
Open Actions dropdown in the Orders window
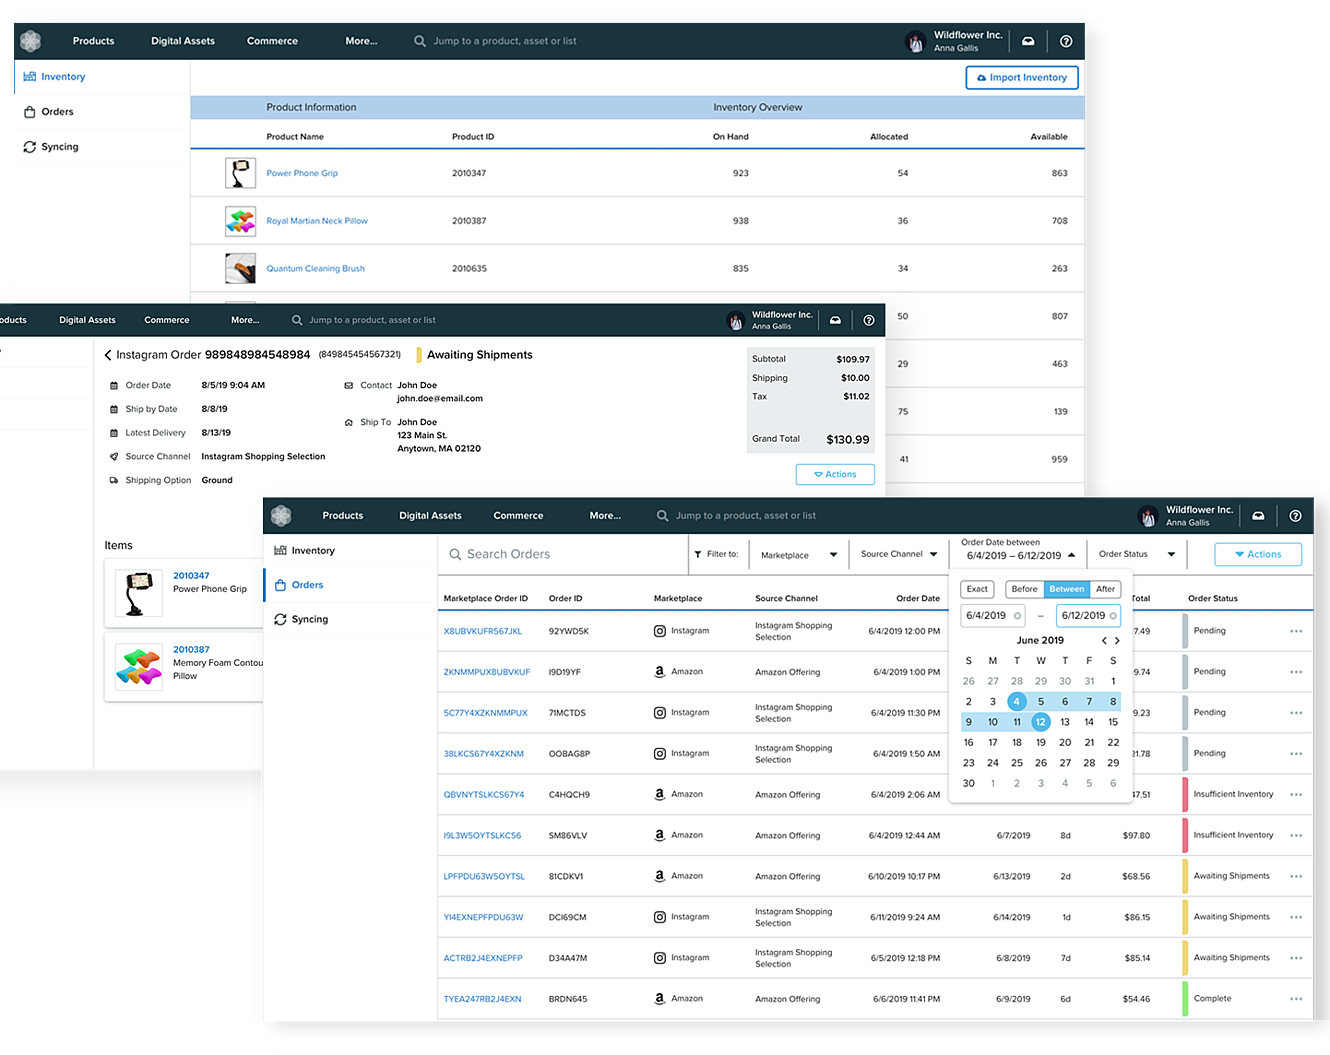point(1258,554)
